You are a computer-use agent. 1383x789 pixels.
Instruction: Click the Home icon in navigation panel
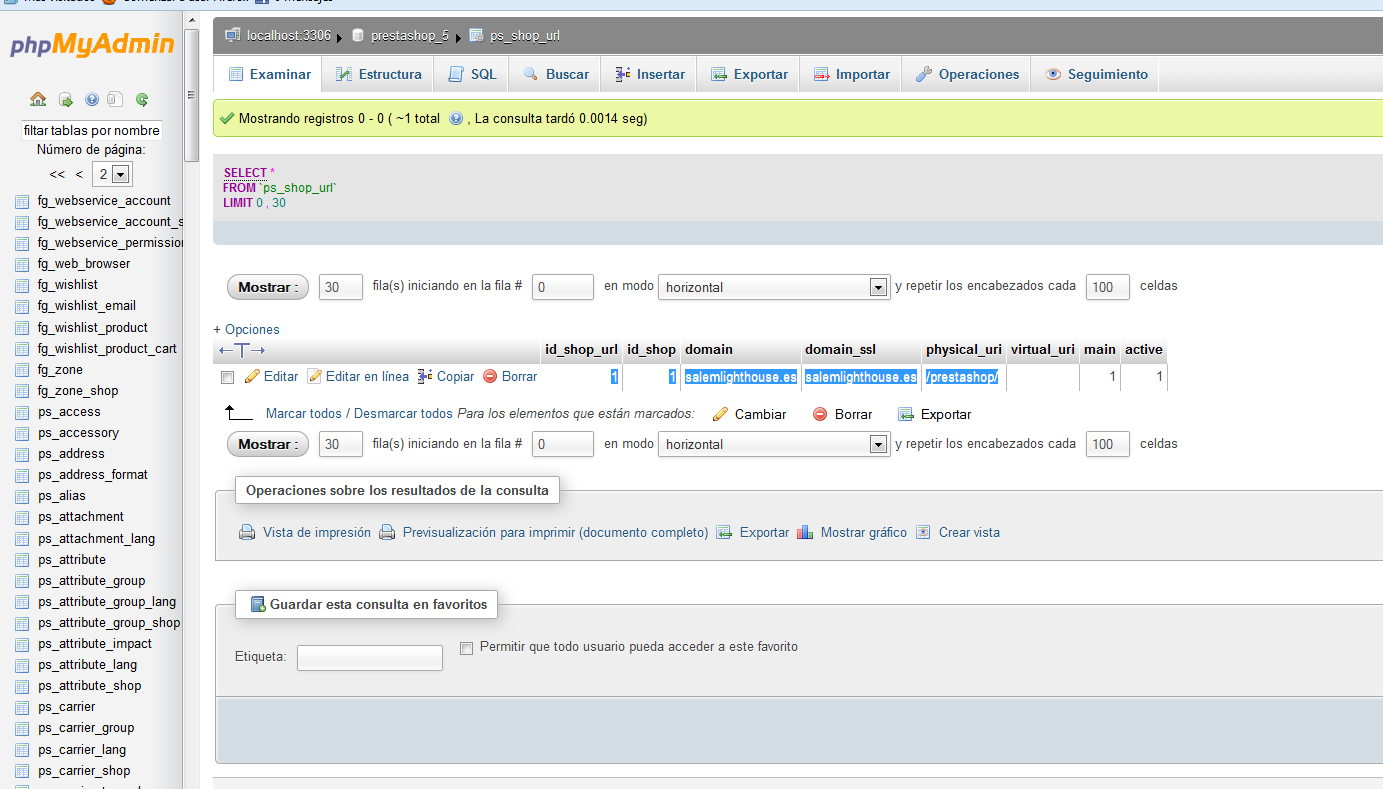click(x=38, y=99)
